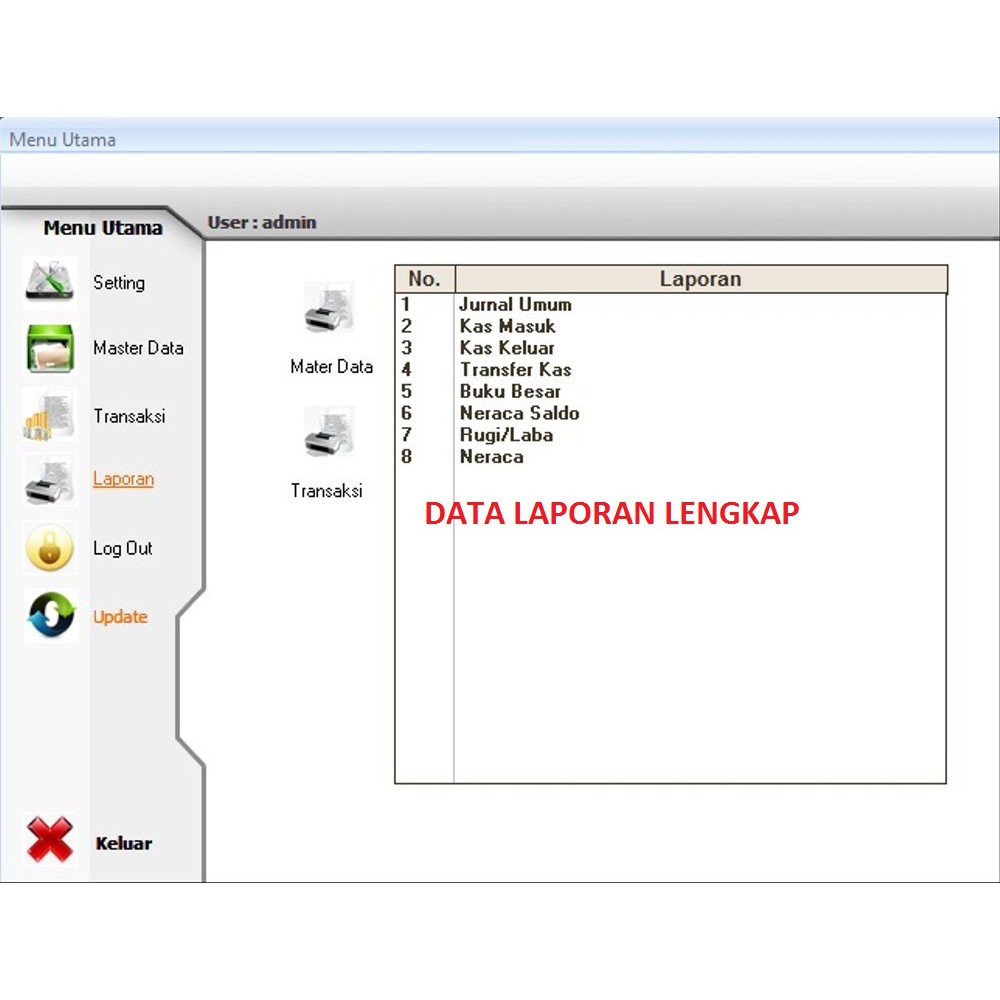Click the red X Keluar icon
This screenshot has height=1000, width=1000.
pyautogui.click(x=50, y=840)
